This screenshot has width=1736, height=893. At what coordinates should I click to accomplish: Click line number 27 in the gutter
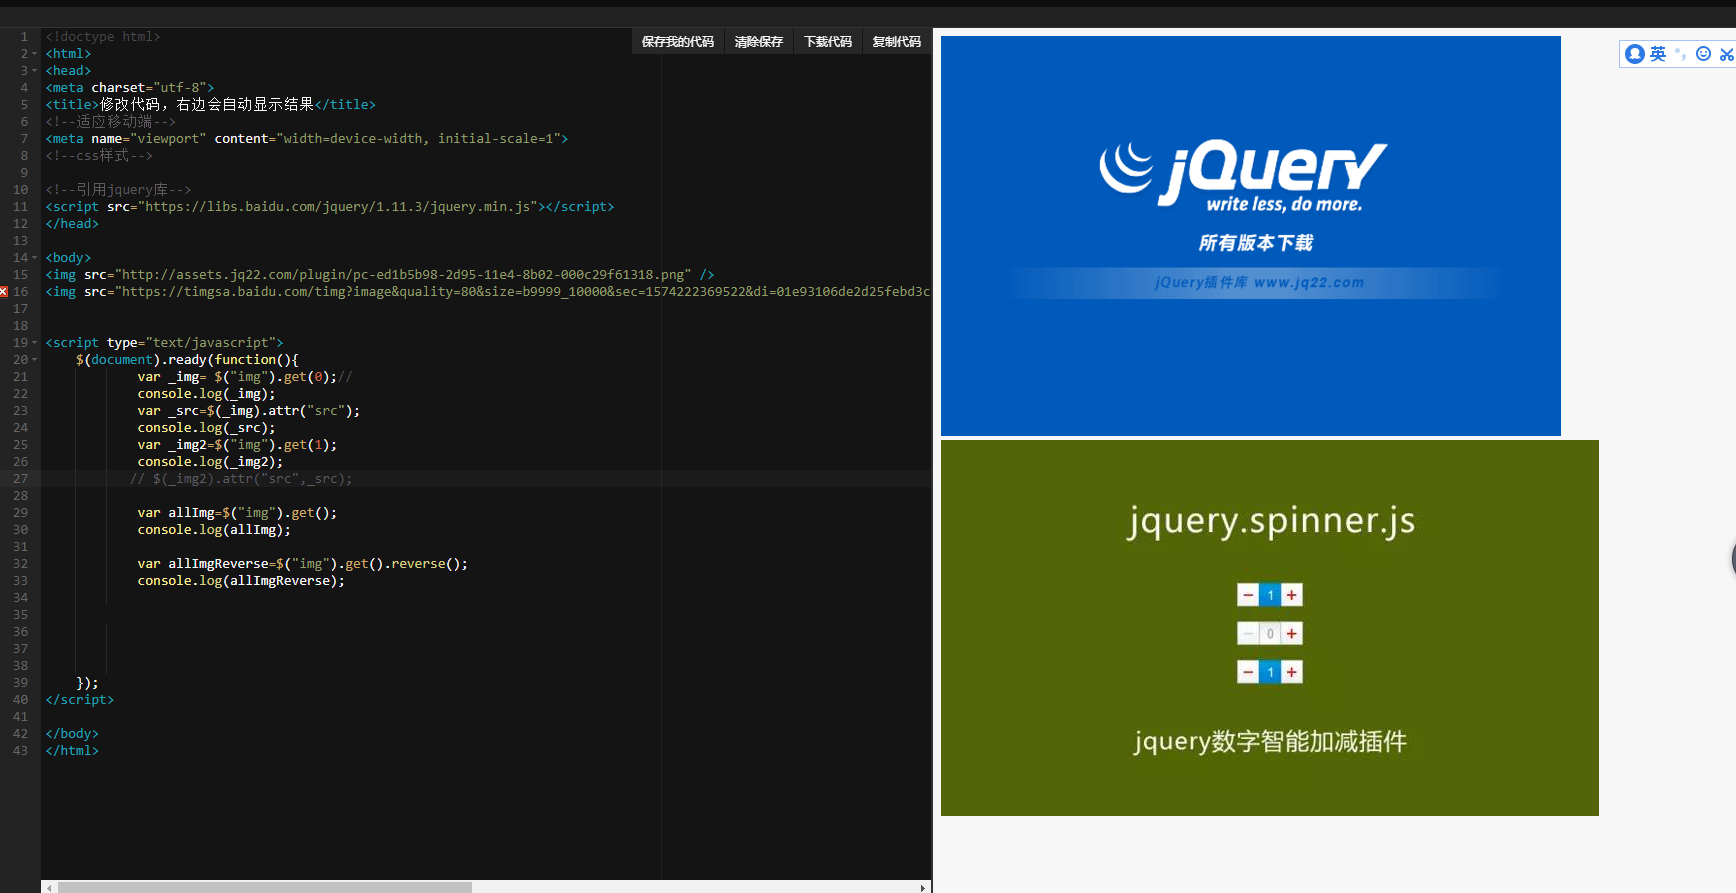click(21, 479)
